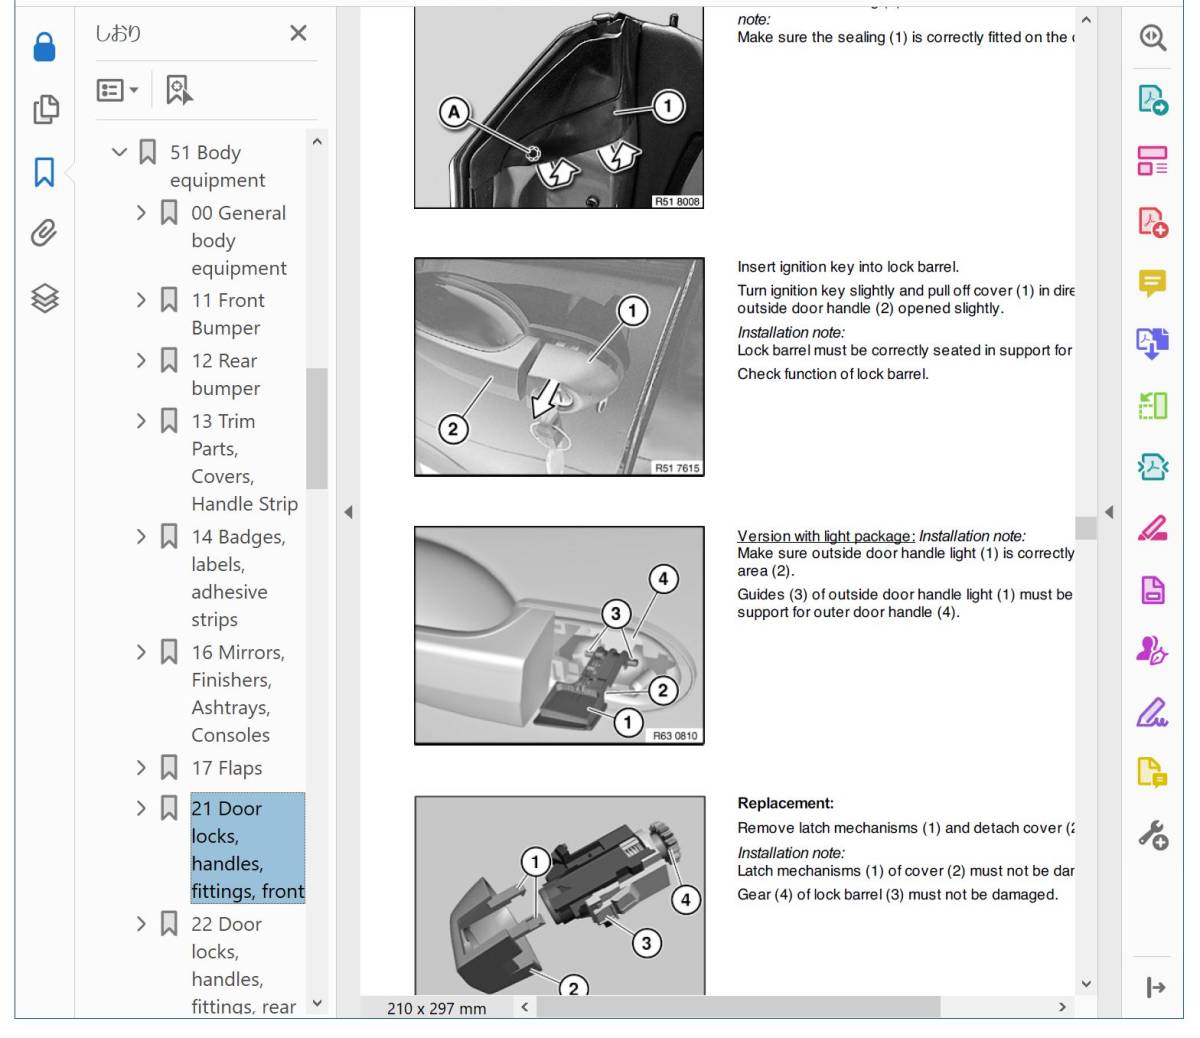Open the Export PDF tool
The height and width of the screenshot is (1038, 1200).
1153,99
